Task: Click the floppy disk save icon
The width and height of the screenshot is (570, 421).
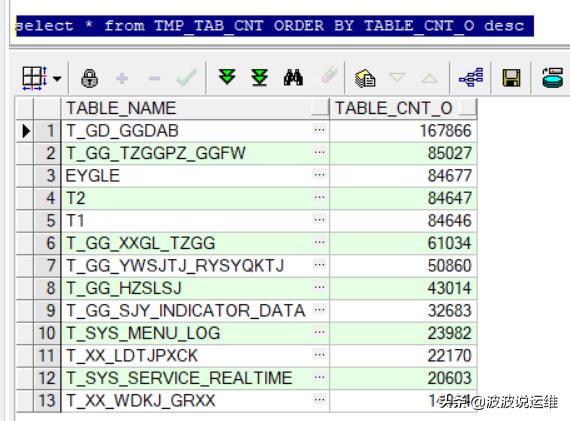Action: point(511,78)
